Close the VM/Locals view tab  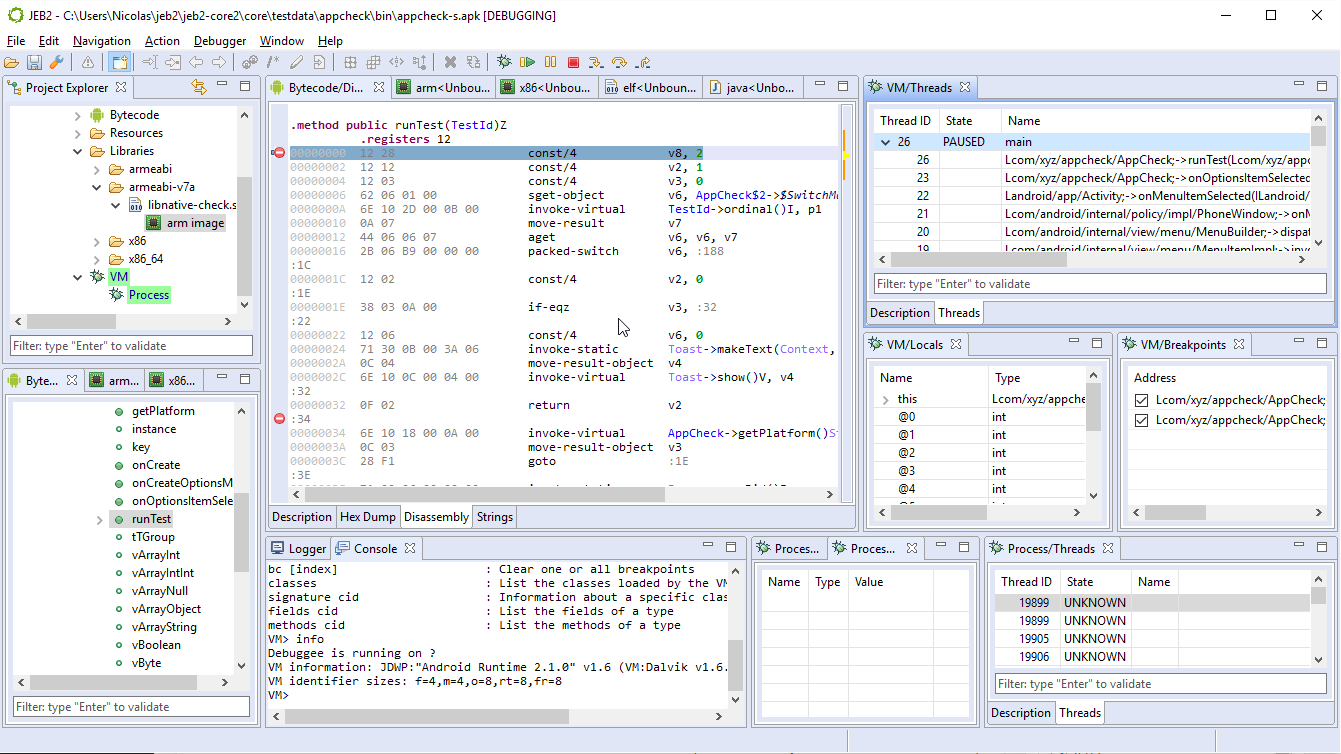(x=955, y=344)
